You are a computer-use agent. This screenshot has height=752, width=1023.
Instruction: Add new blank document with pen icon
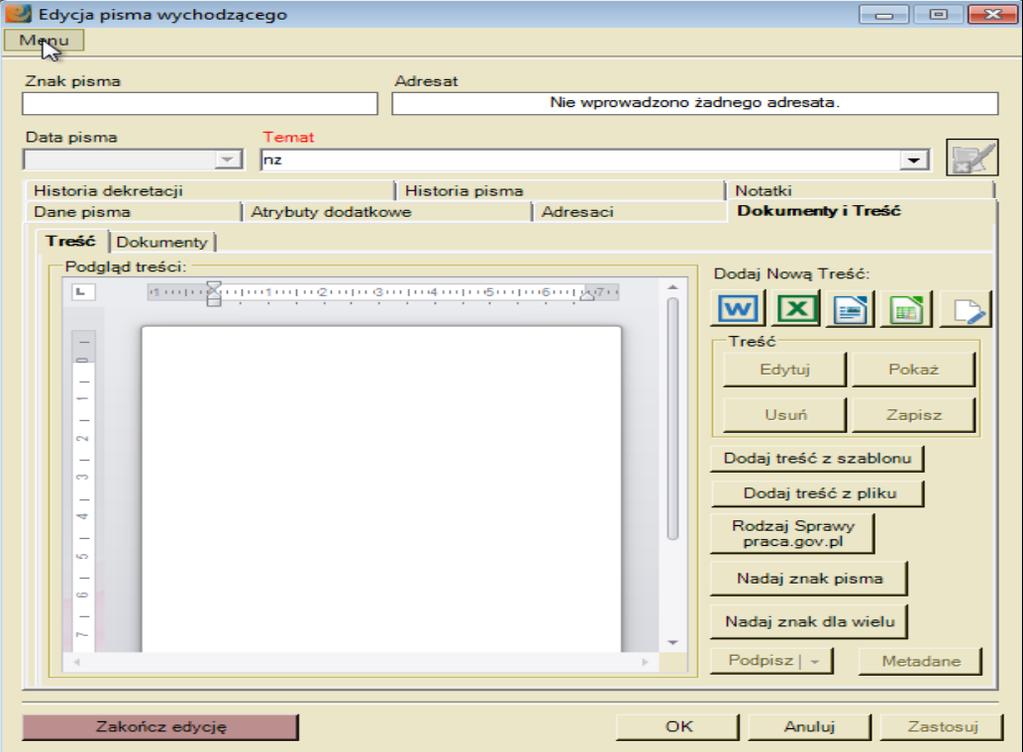[967, 308]
